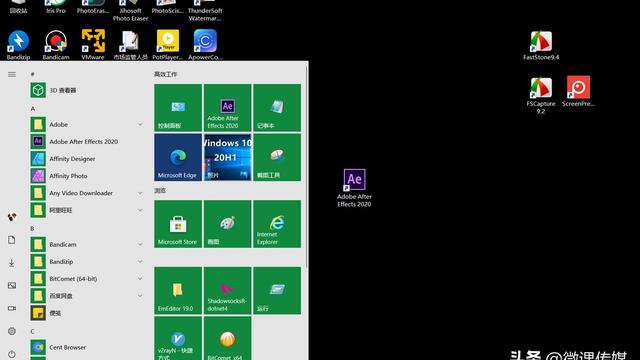Click the # section header
The height and width of the screenshot is (360, 640).
(x=33, y=74)
